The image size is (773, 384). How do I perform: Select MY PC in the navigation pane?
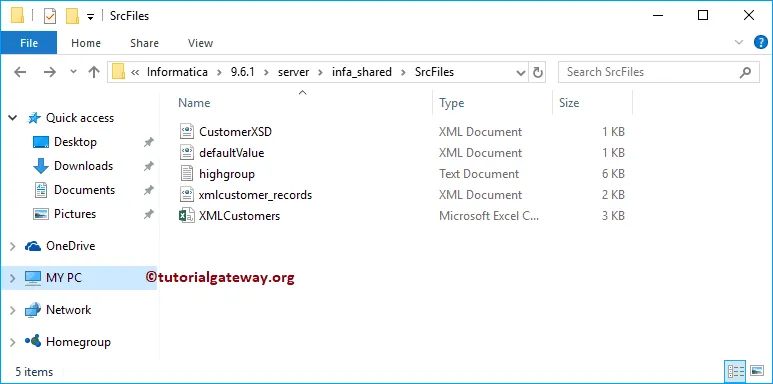[64, 278]
